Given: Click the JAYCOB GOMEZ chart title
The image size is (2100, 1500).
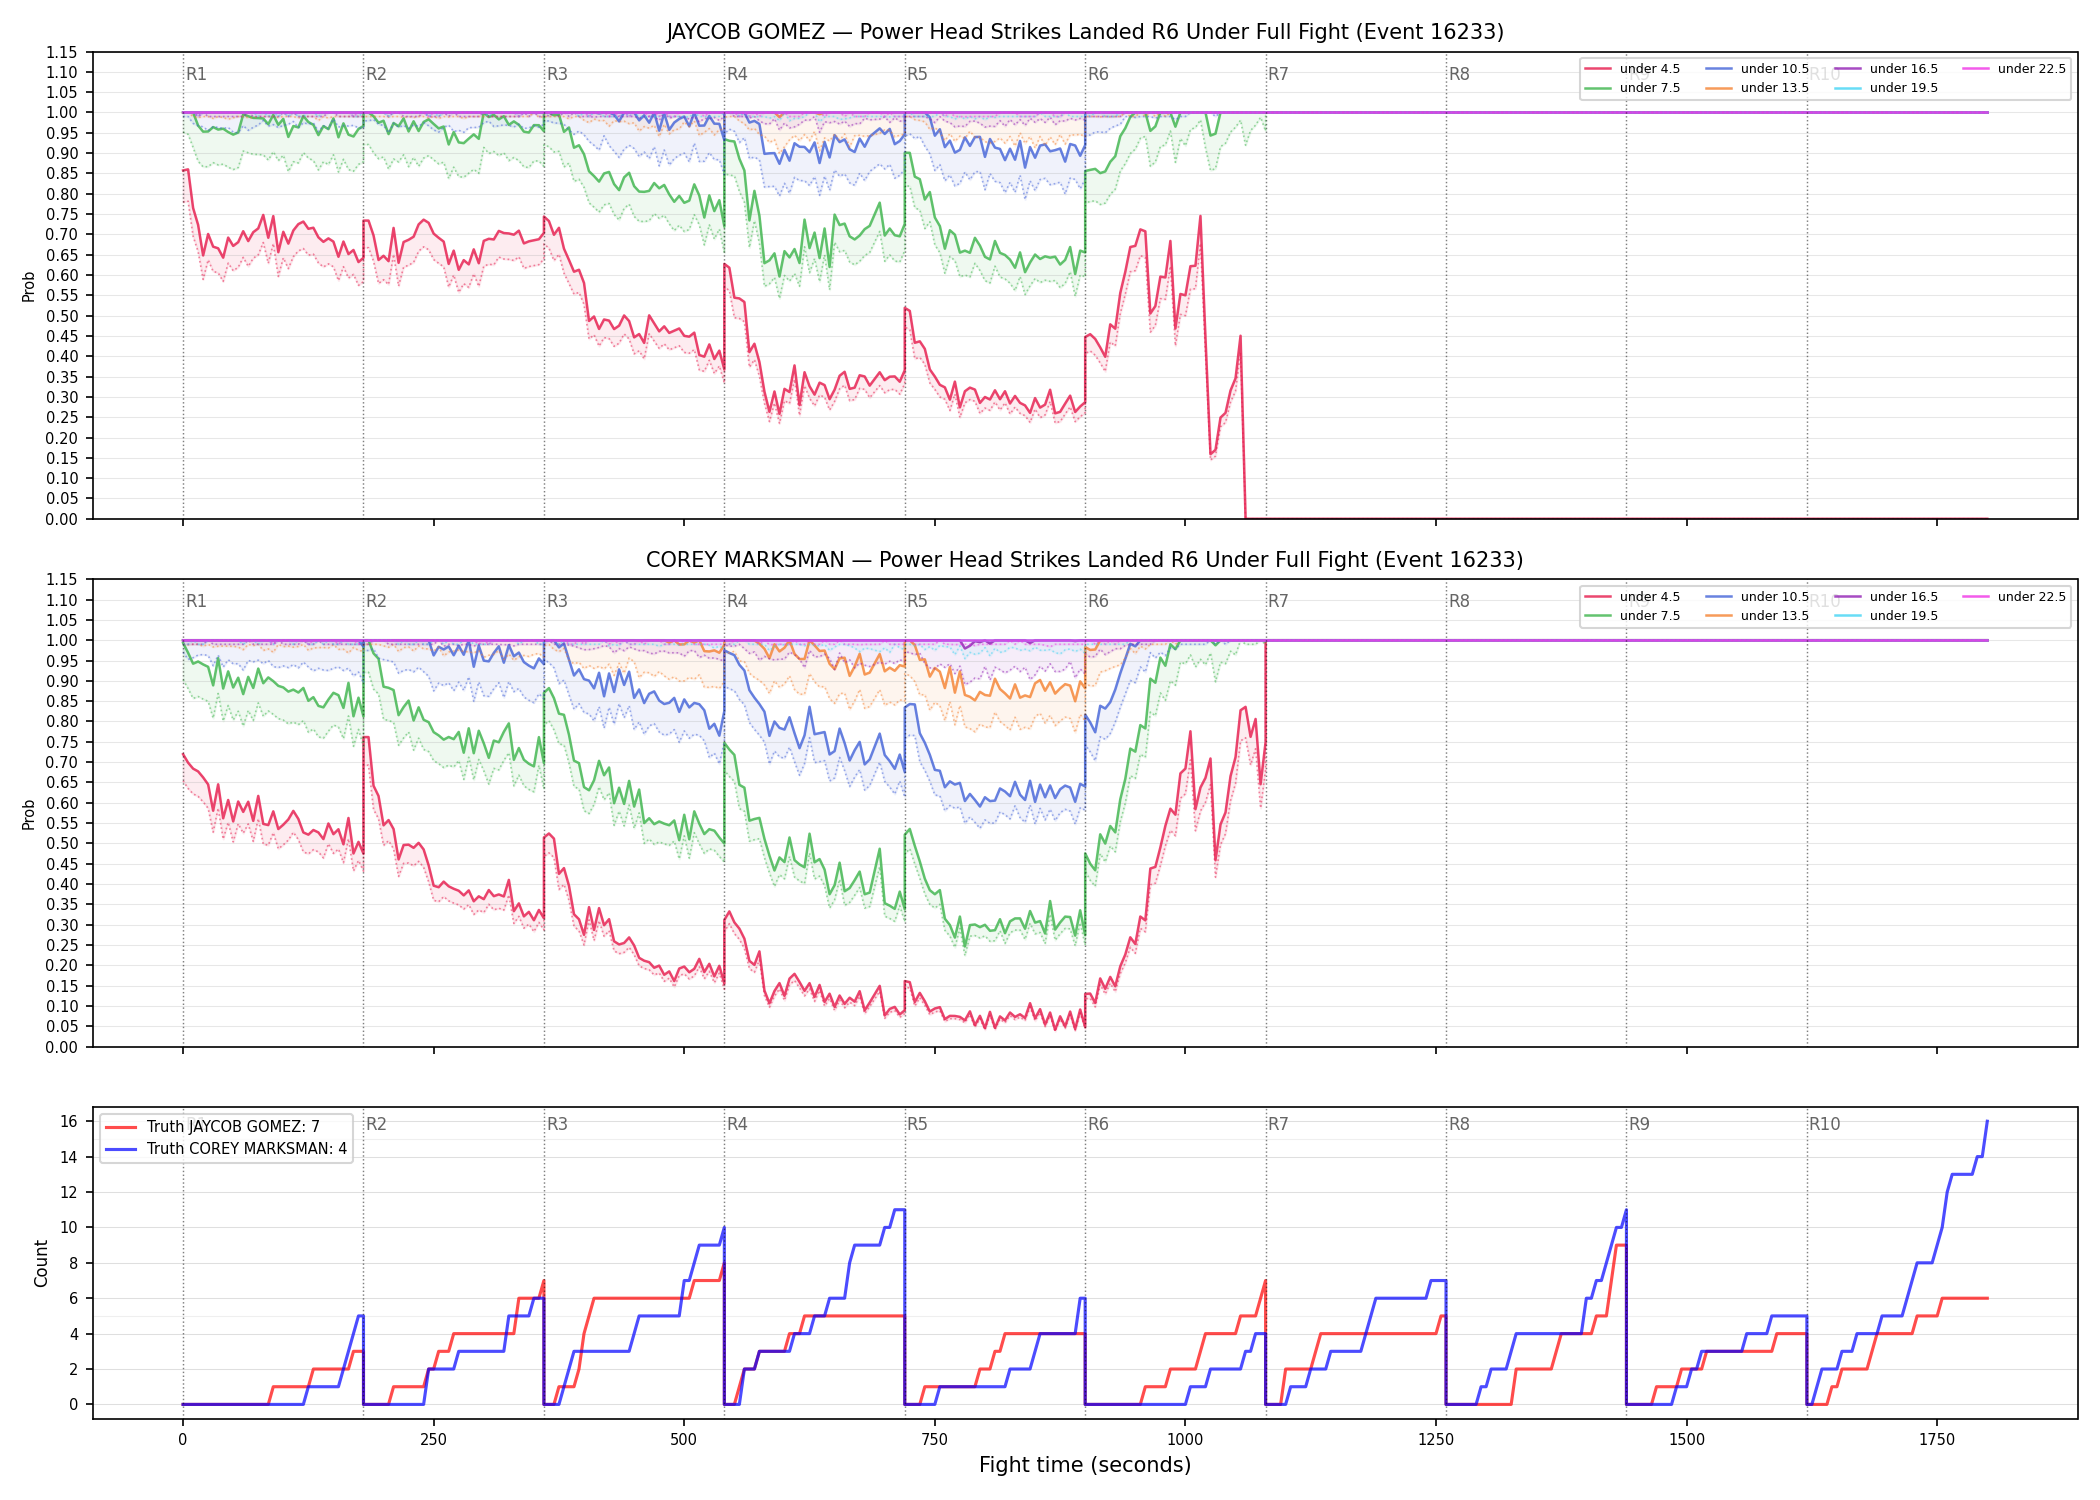Looking at the screenshot, I should [x=1085, y=32].
